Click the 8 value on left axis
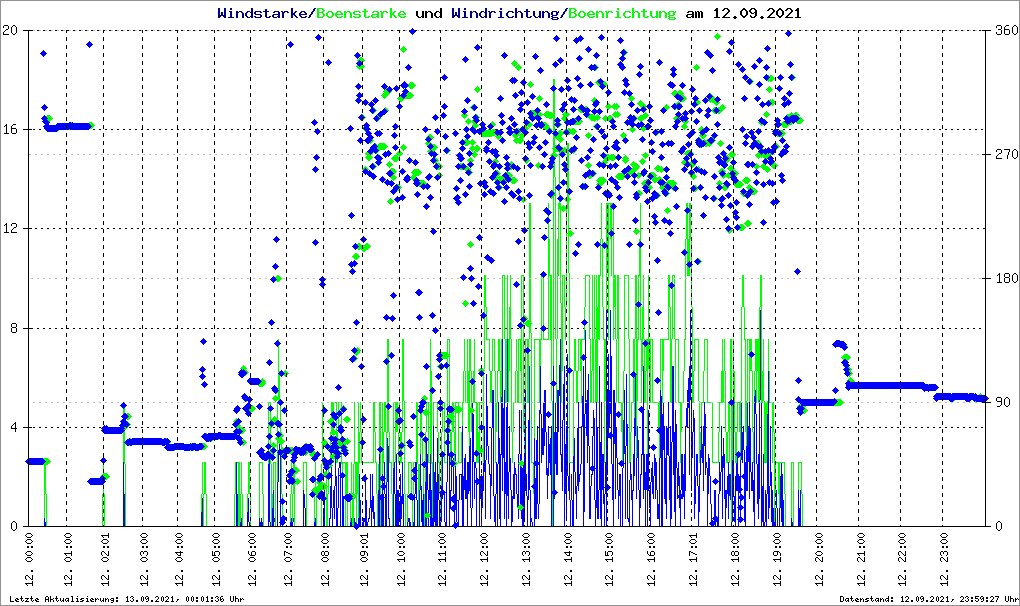 [15, 328]
